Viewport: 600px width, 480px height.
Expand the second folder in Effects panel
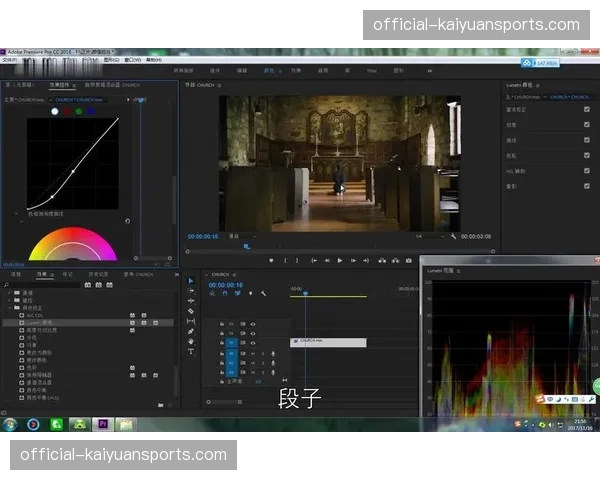click(x=9, y=300)
